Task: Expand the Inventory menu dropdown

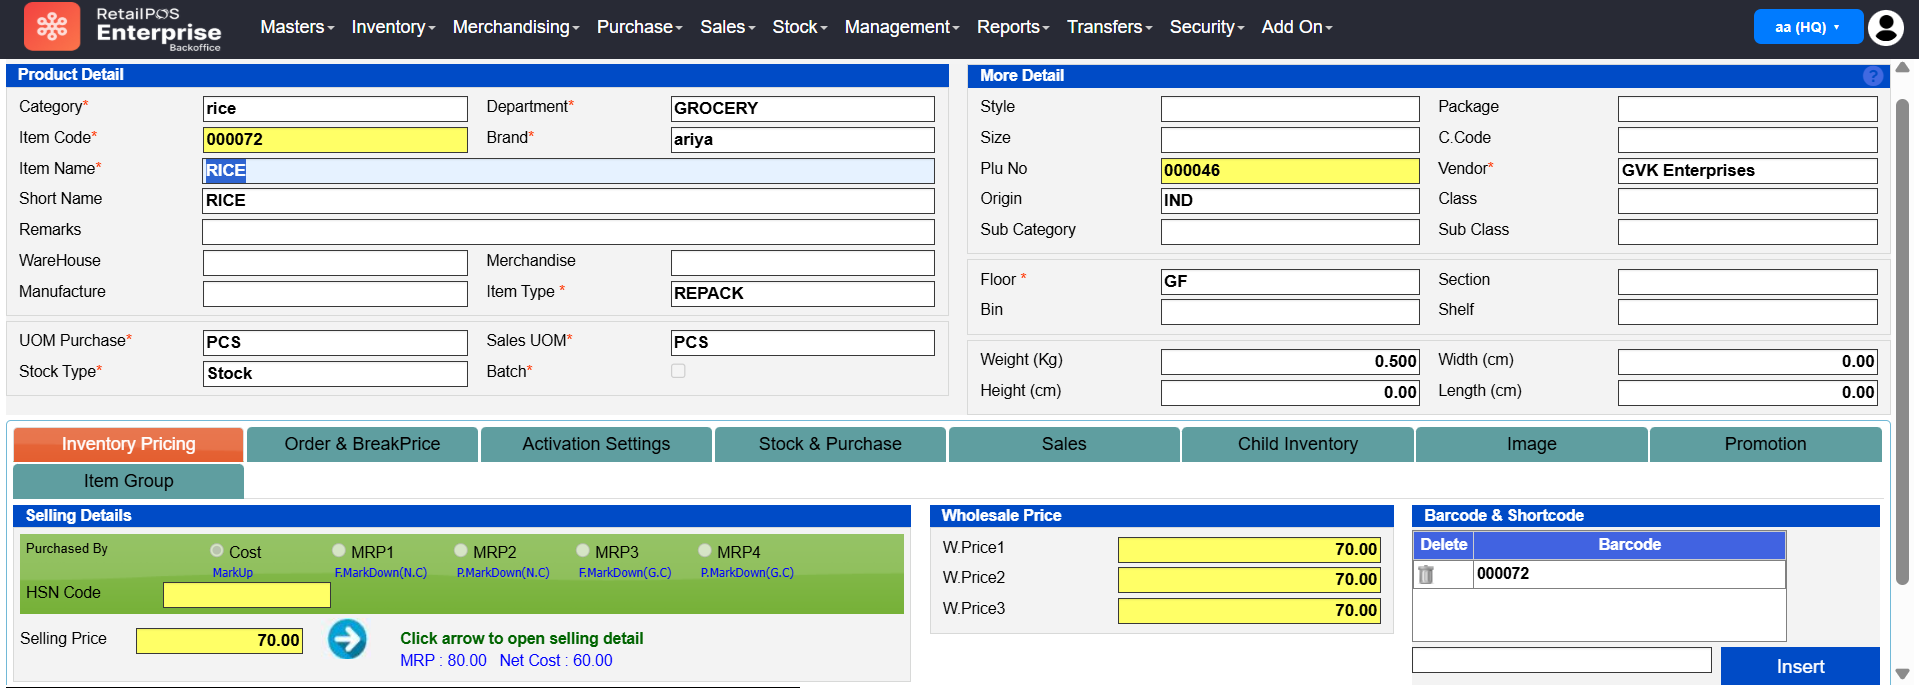Action: (392, 27)
